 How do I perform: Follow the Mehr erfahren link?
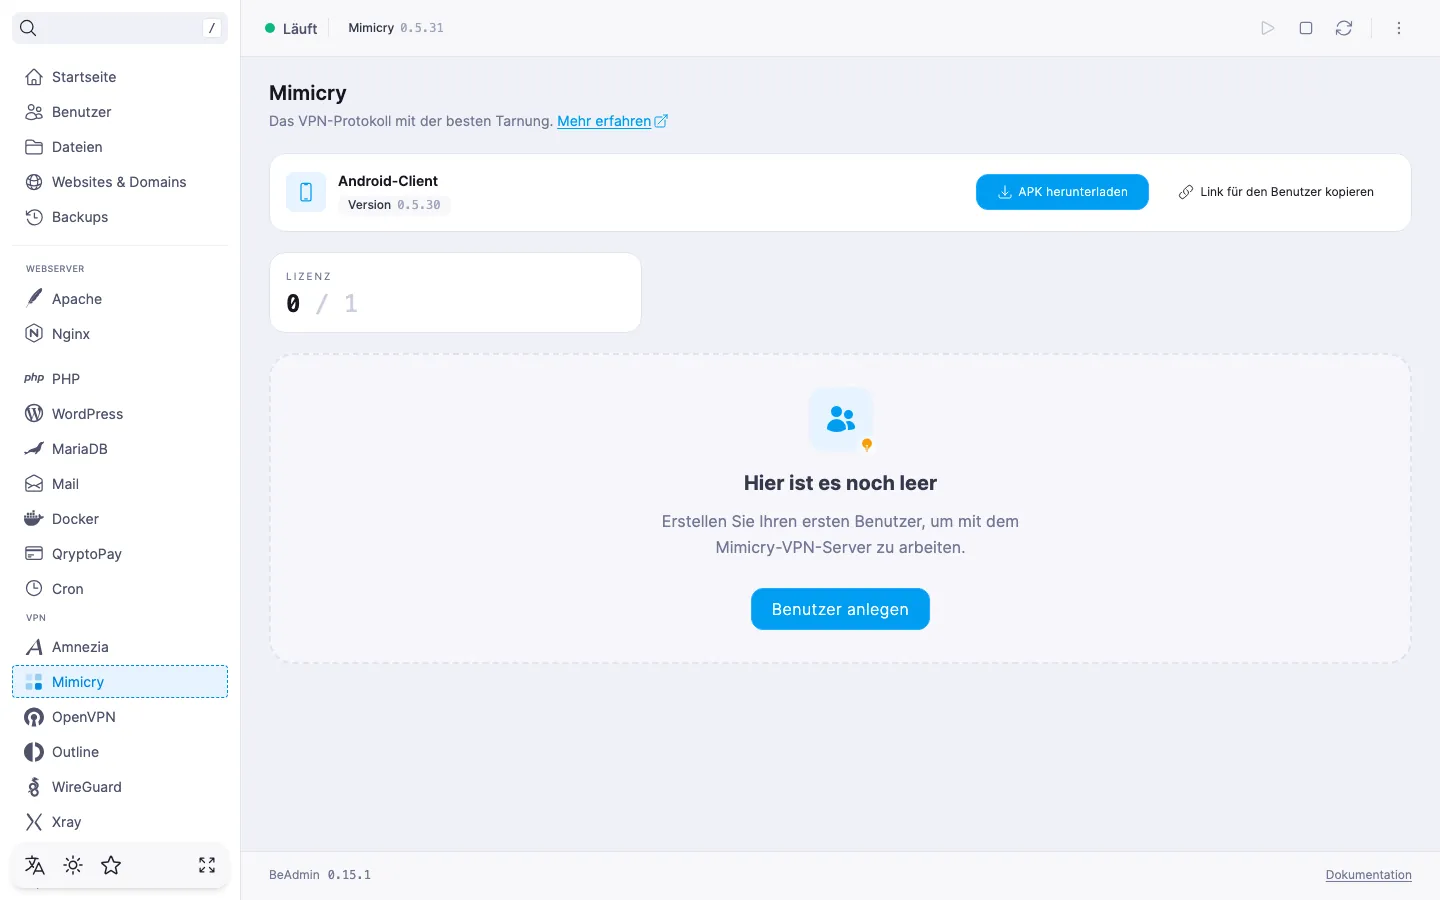tap(612, 121)
